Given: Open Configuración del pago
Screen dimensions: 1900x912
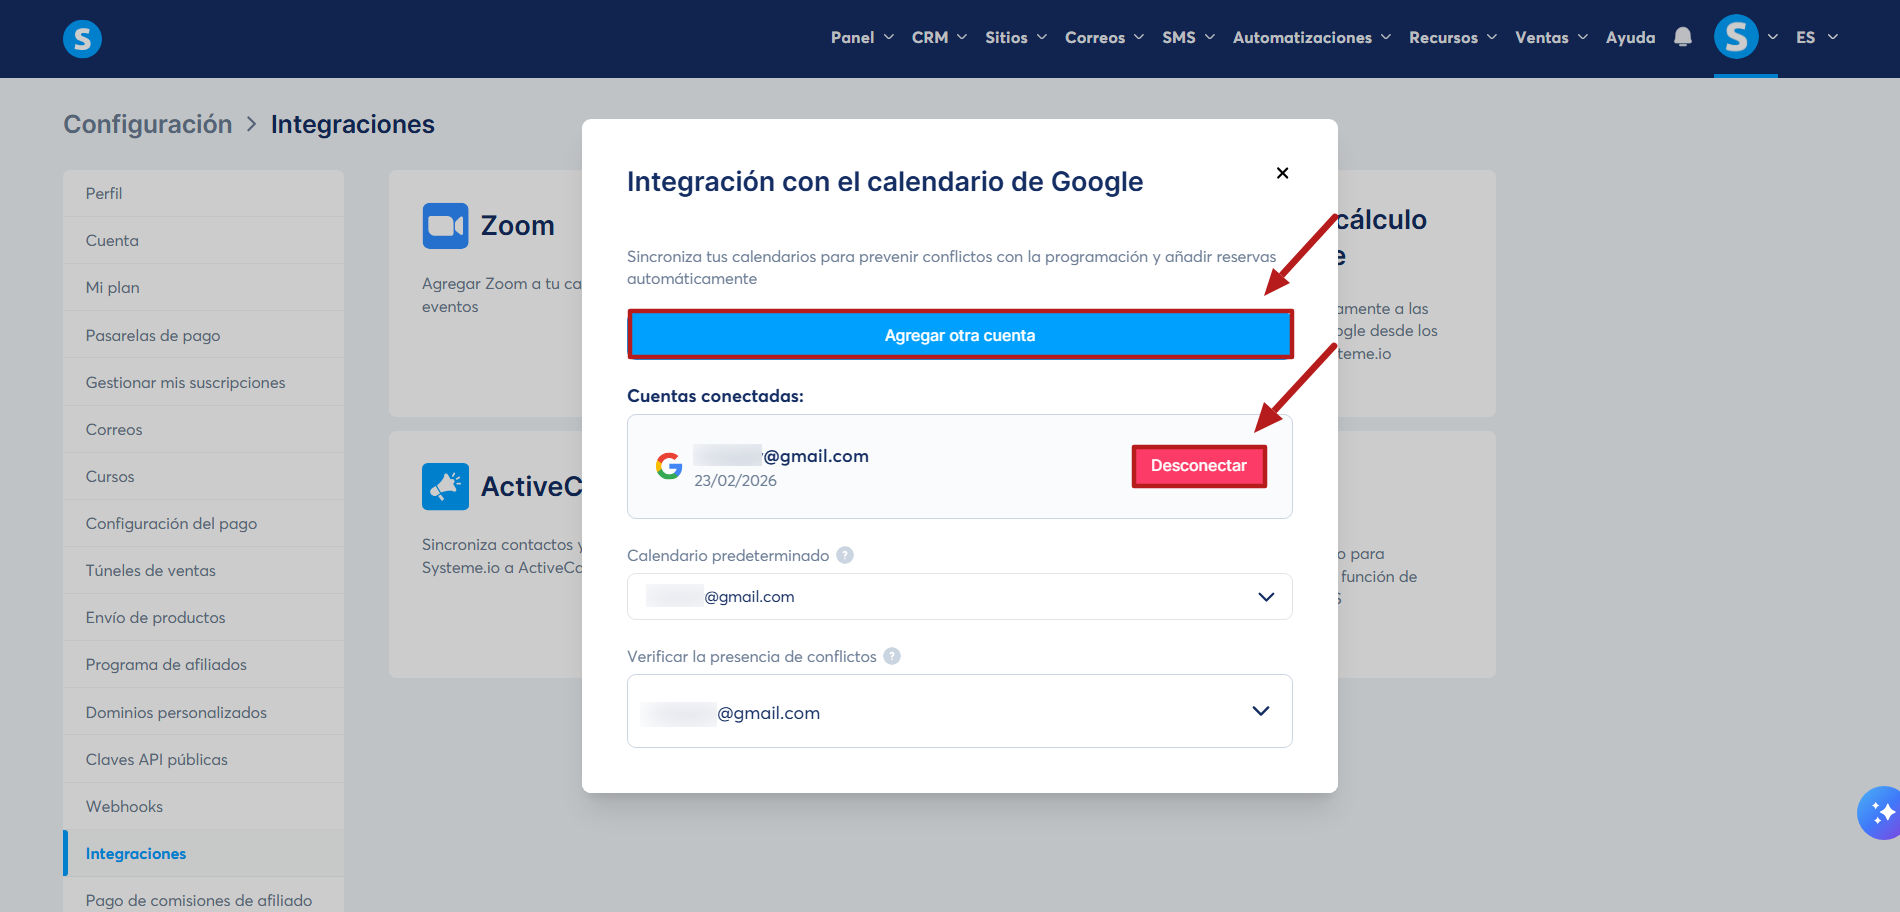Looking at the screenshot, I should [204, 523].
